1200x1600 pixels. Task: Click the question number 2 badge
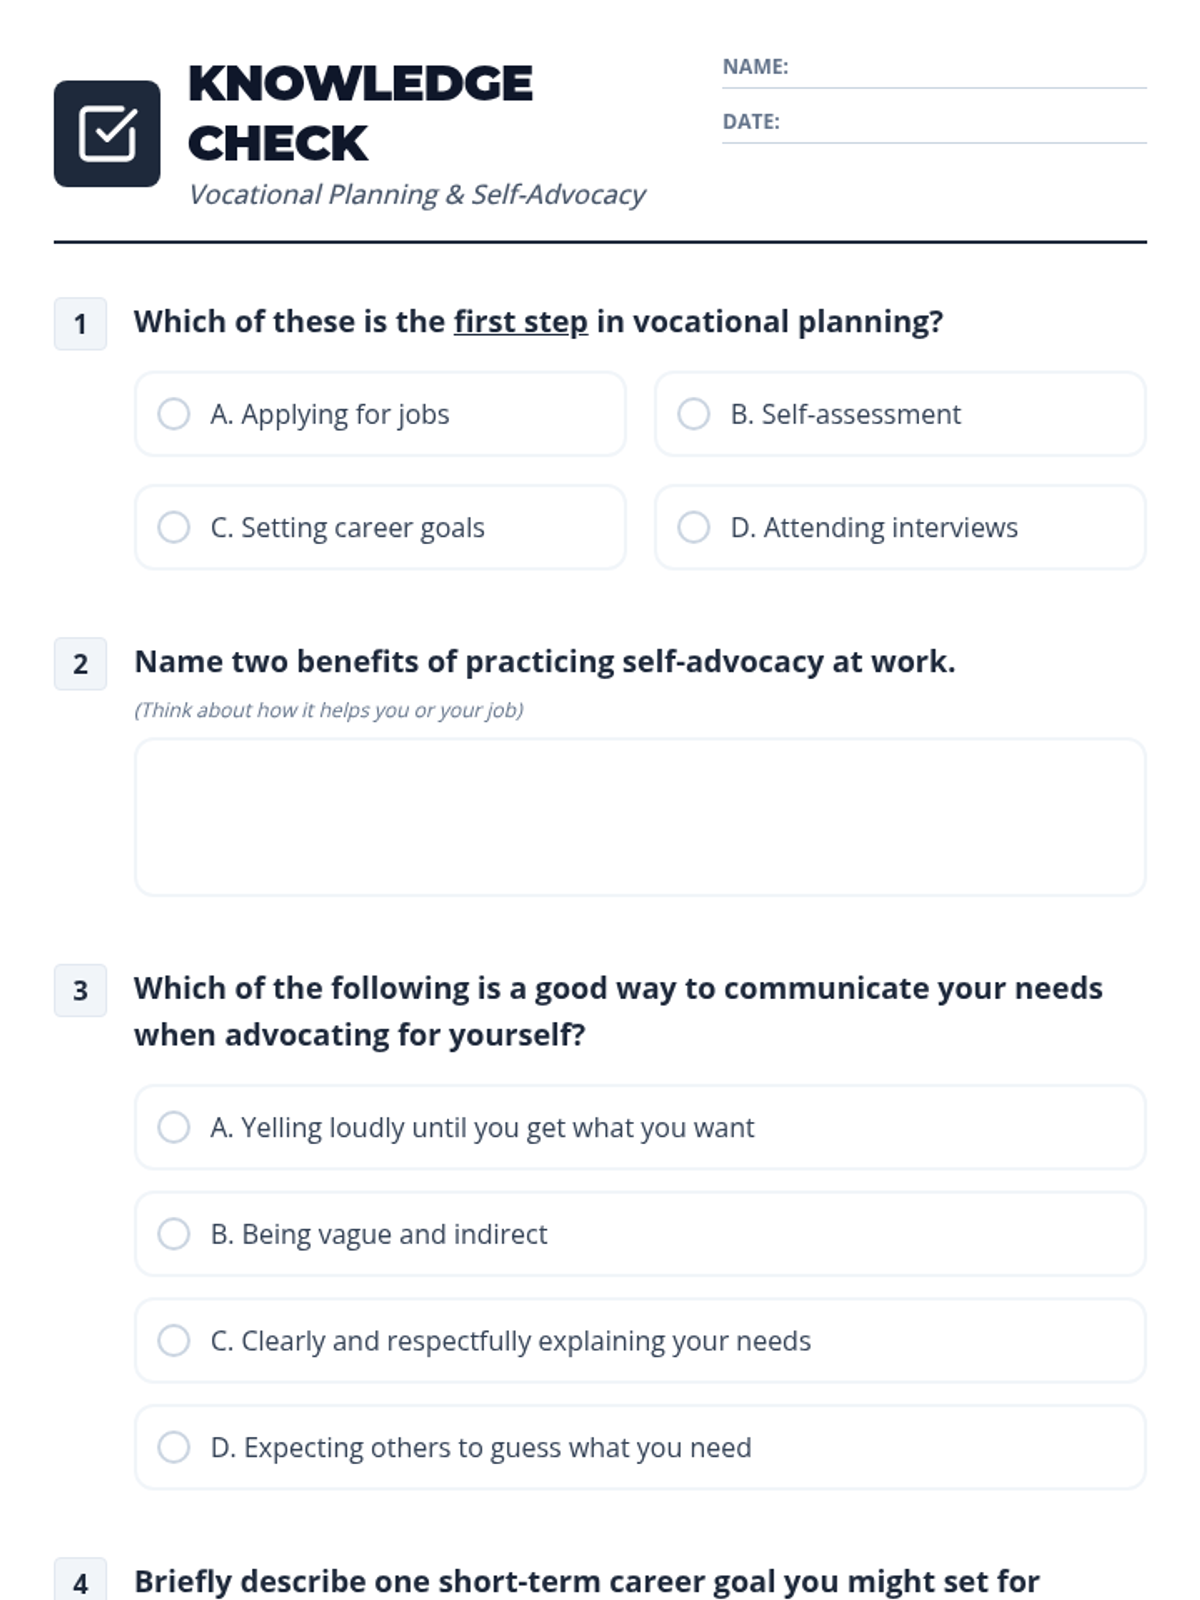[x=80, y=664]
